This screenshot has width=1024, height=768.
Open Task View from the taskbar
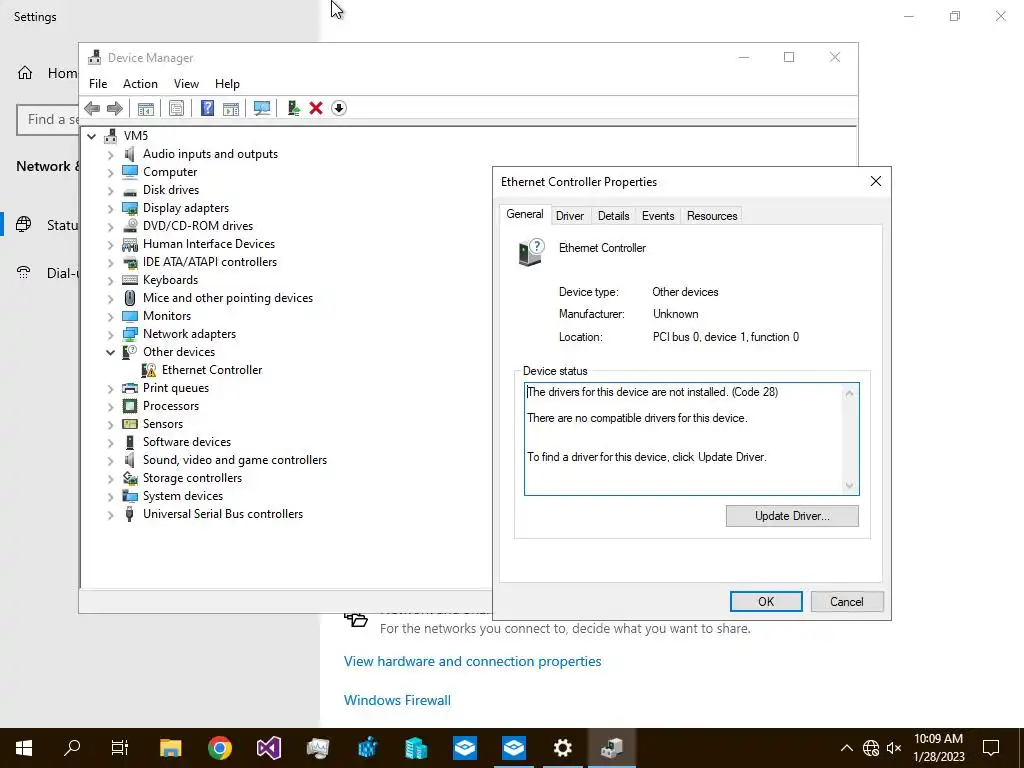coord(120,748)
